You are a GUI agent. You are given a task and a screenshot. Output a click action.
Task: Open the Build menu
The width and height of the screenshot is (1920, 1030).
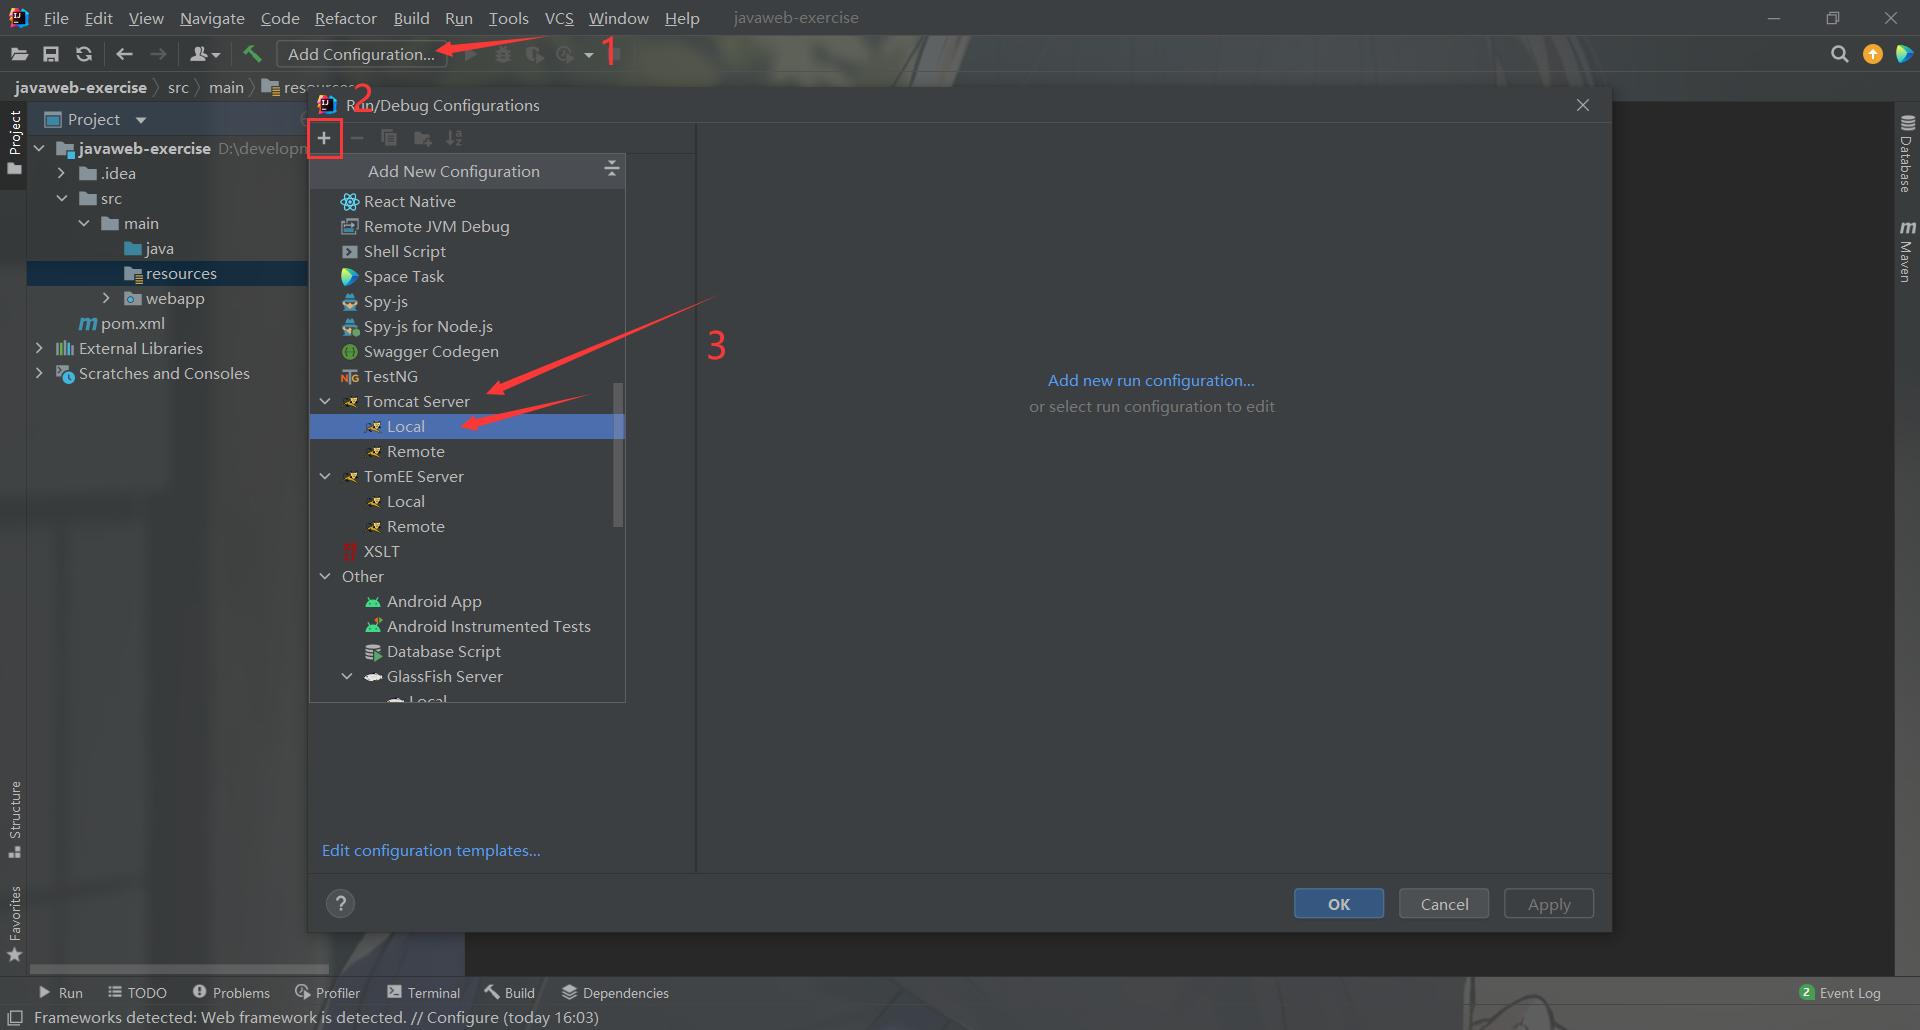pos(411,18)
